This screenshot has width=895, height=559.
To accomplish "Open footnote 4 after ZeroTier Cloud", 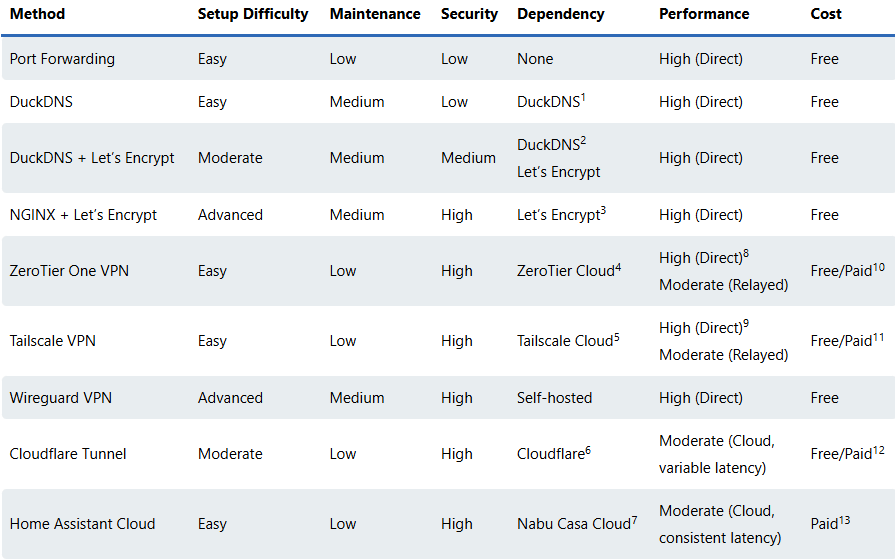I will 619,266.
